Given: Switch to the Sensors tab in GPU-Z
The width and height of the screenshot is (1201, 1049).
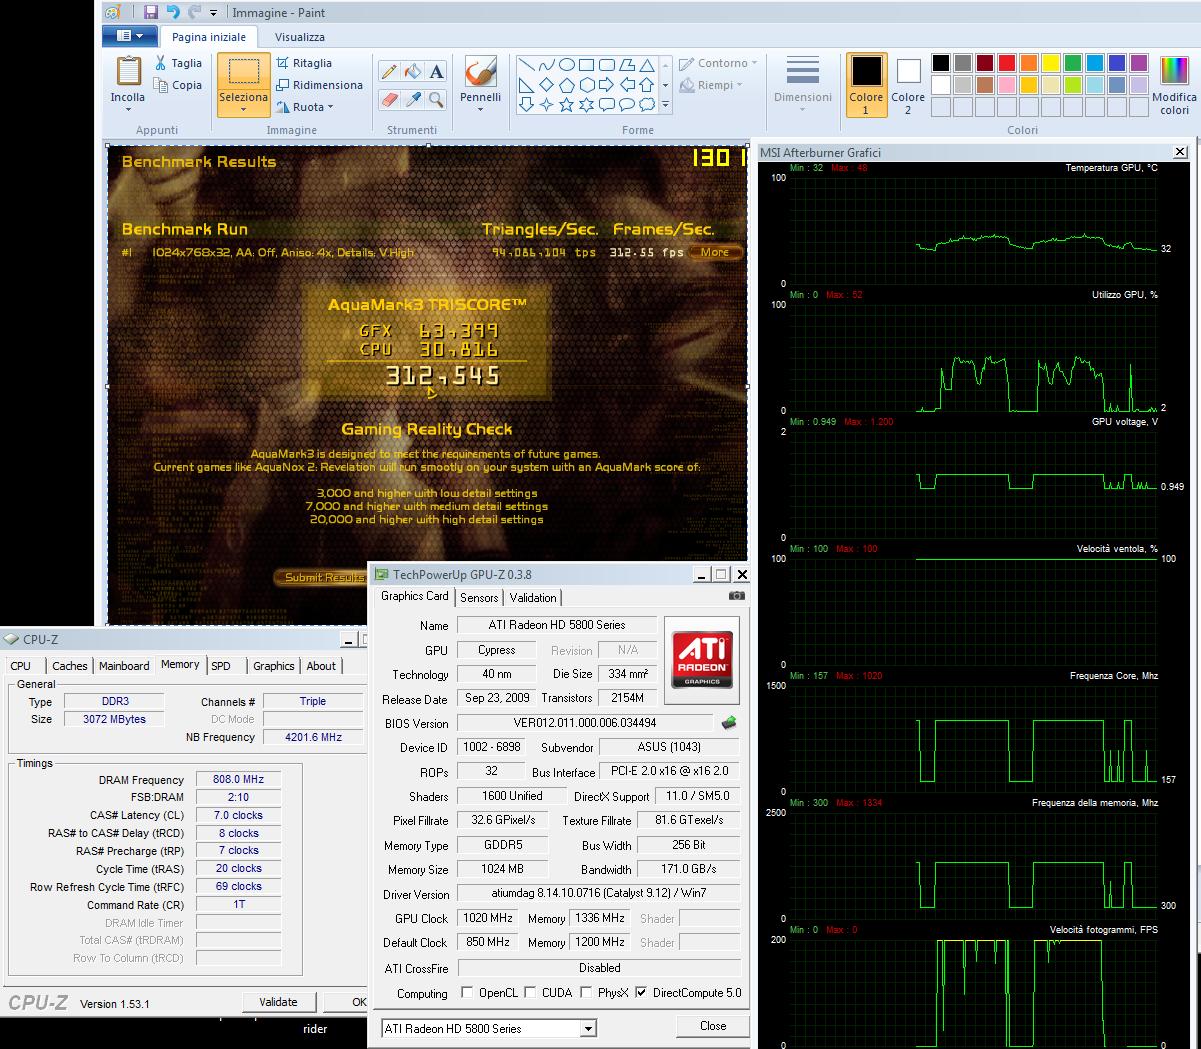Looking at the screenshot, I should click(x=479, y=598).
